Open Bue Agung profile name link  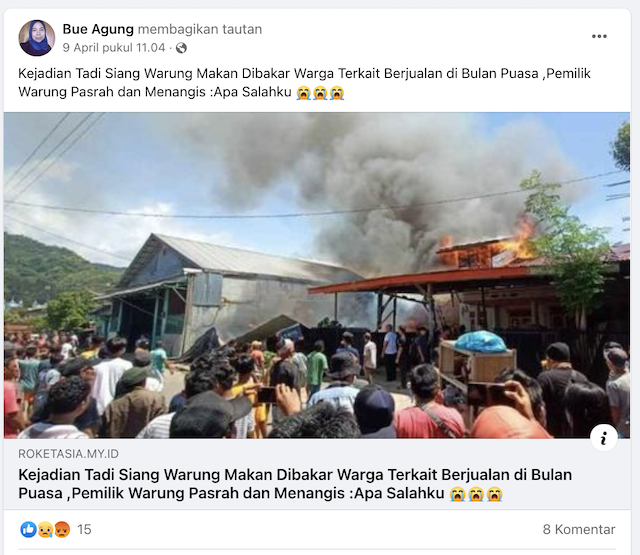click(x=98, y=29)
